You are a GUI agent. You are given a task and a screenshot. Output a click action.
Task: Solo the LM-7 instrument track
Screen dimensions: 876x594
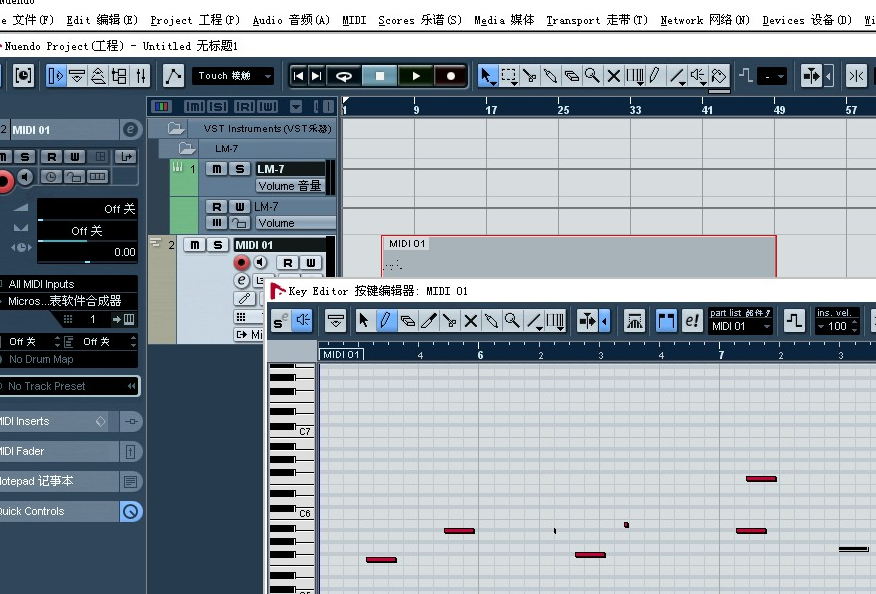(x=240, y=169)
